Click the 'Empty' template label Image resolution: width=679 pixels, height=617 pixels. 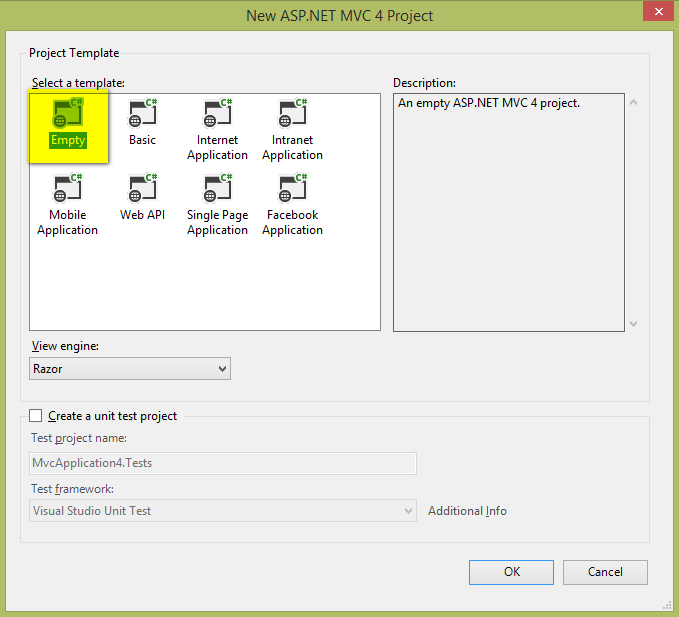pos(68,140)
